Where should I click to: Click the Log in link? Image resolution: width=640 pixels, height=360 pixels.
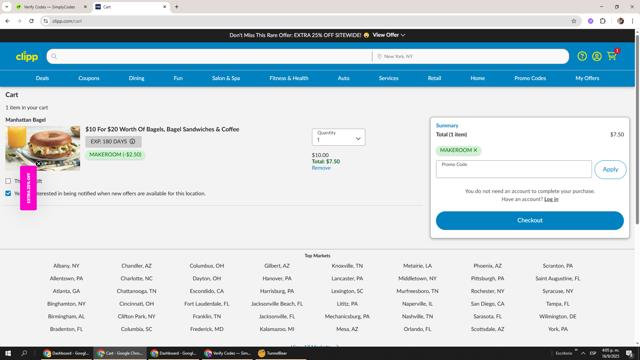point(551,199)
